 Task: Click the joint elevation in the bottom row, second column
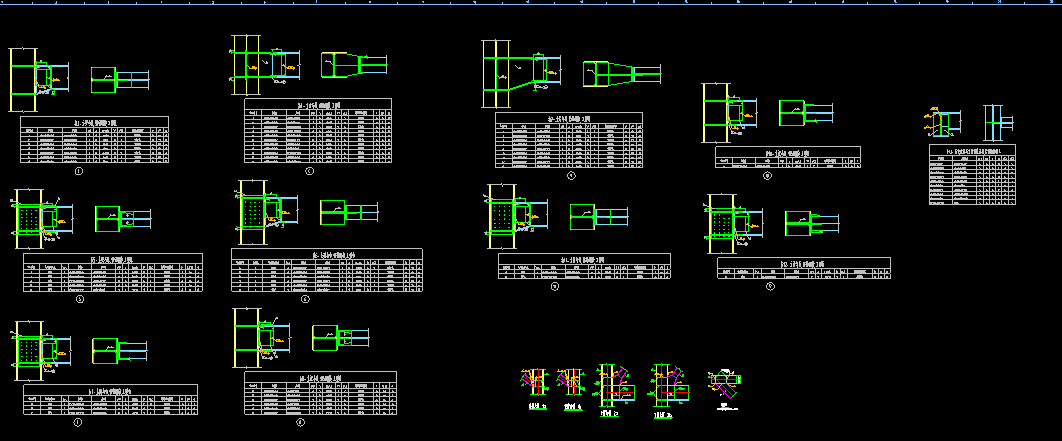[x=260, y=339]
